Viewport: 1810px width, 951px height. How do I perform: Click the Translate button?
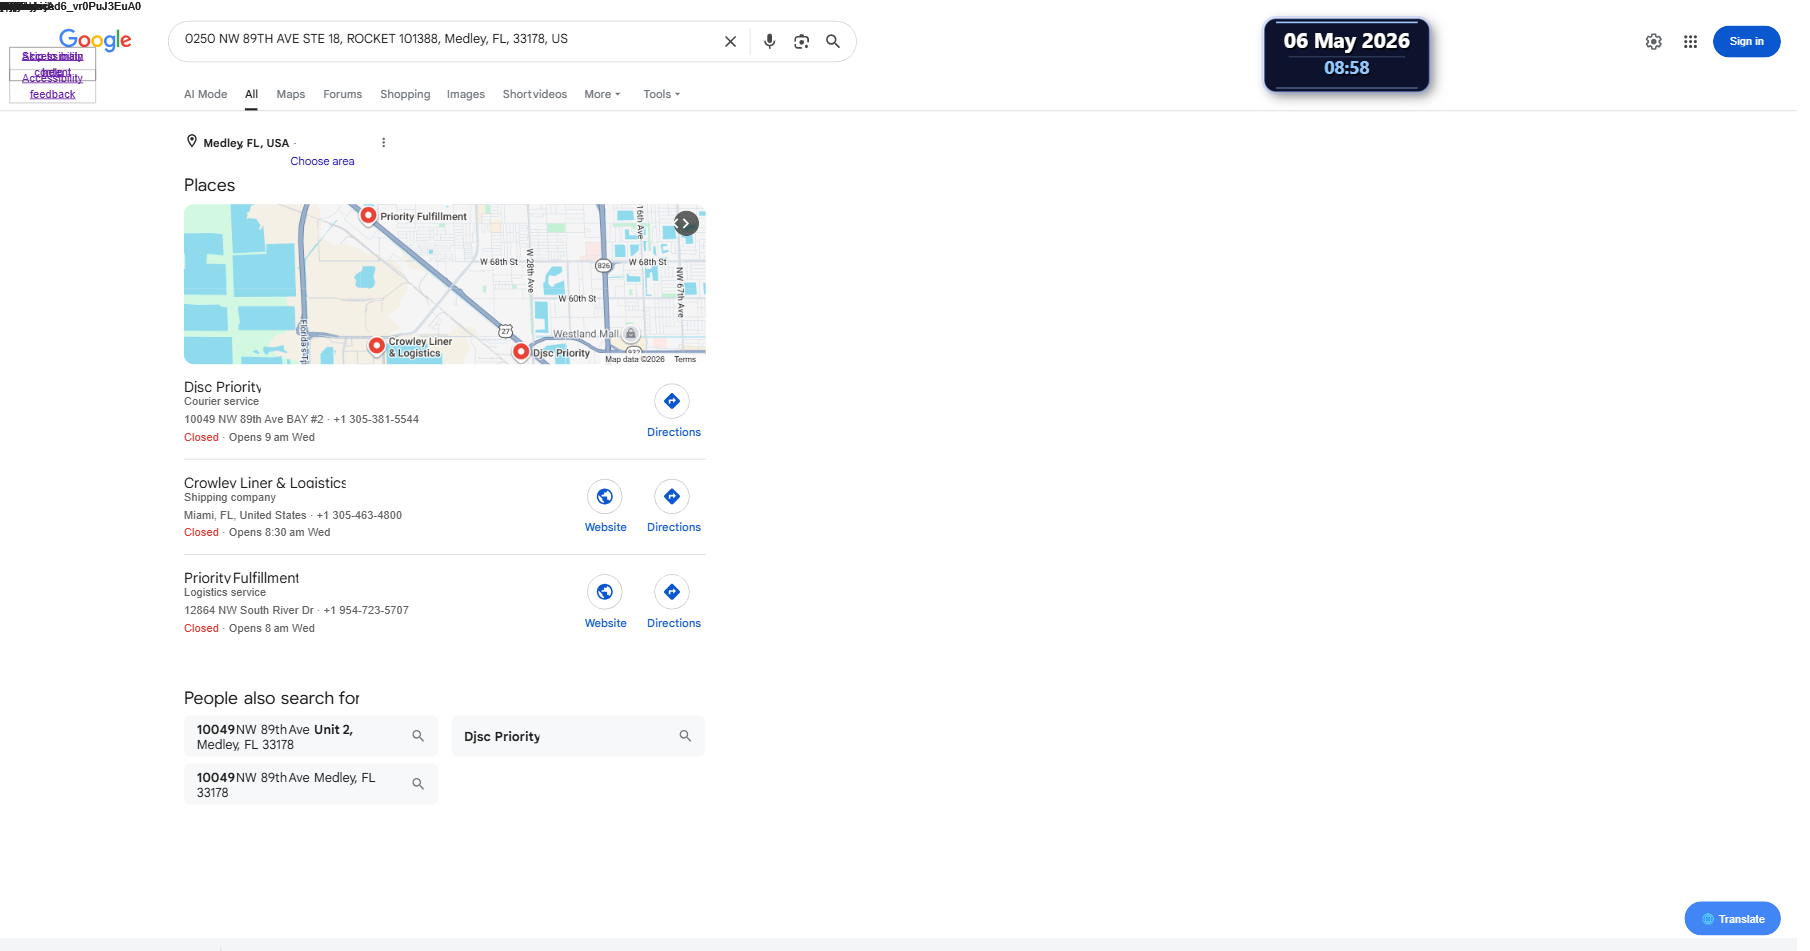(1732, 919)
